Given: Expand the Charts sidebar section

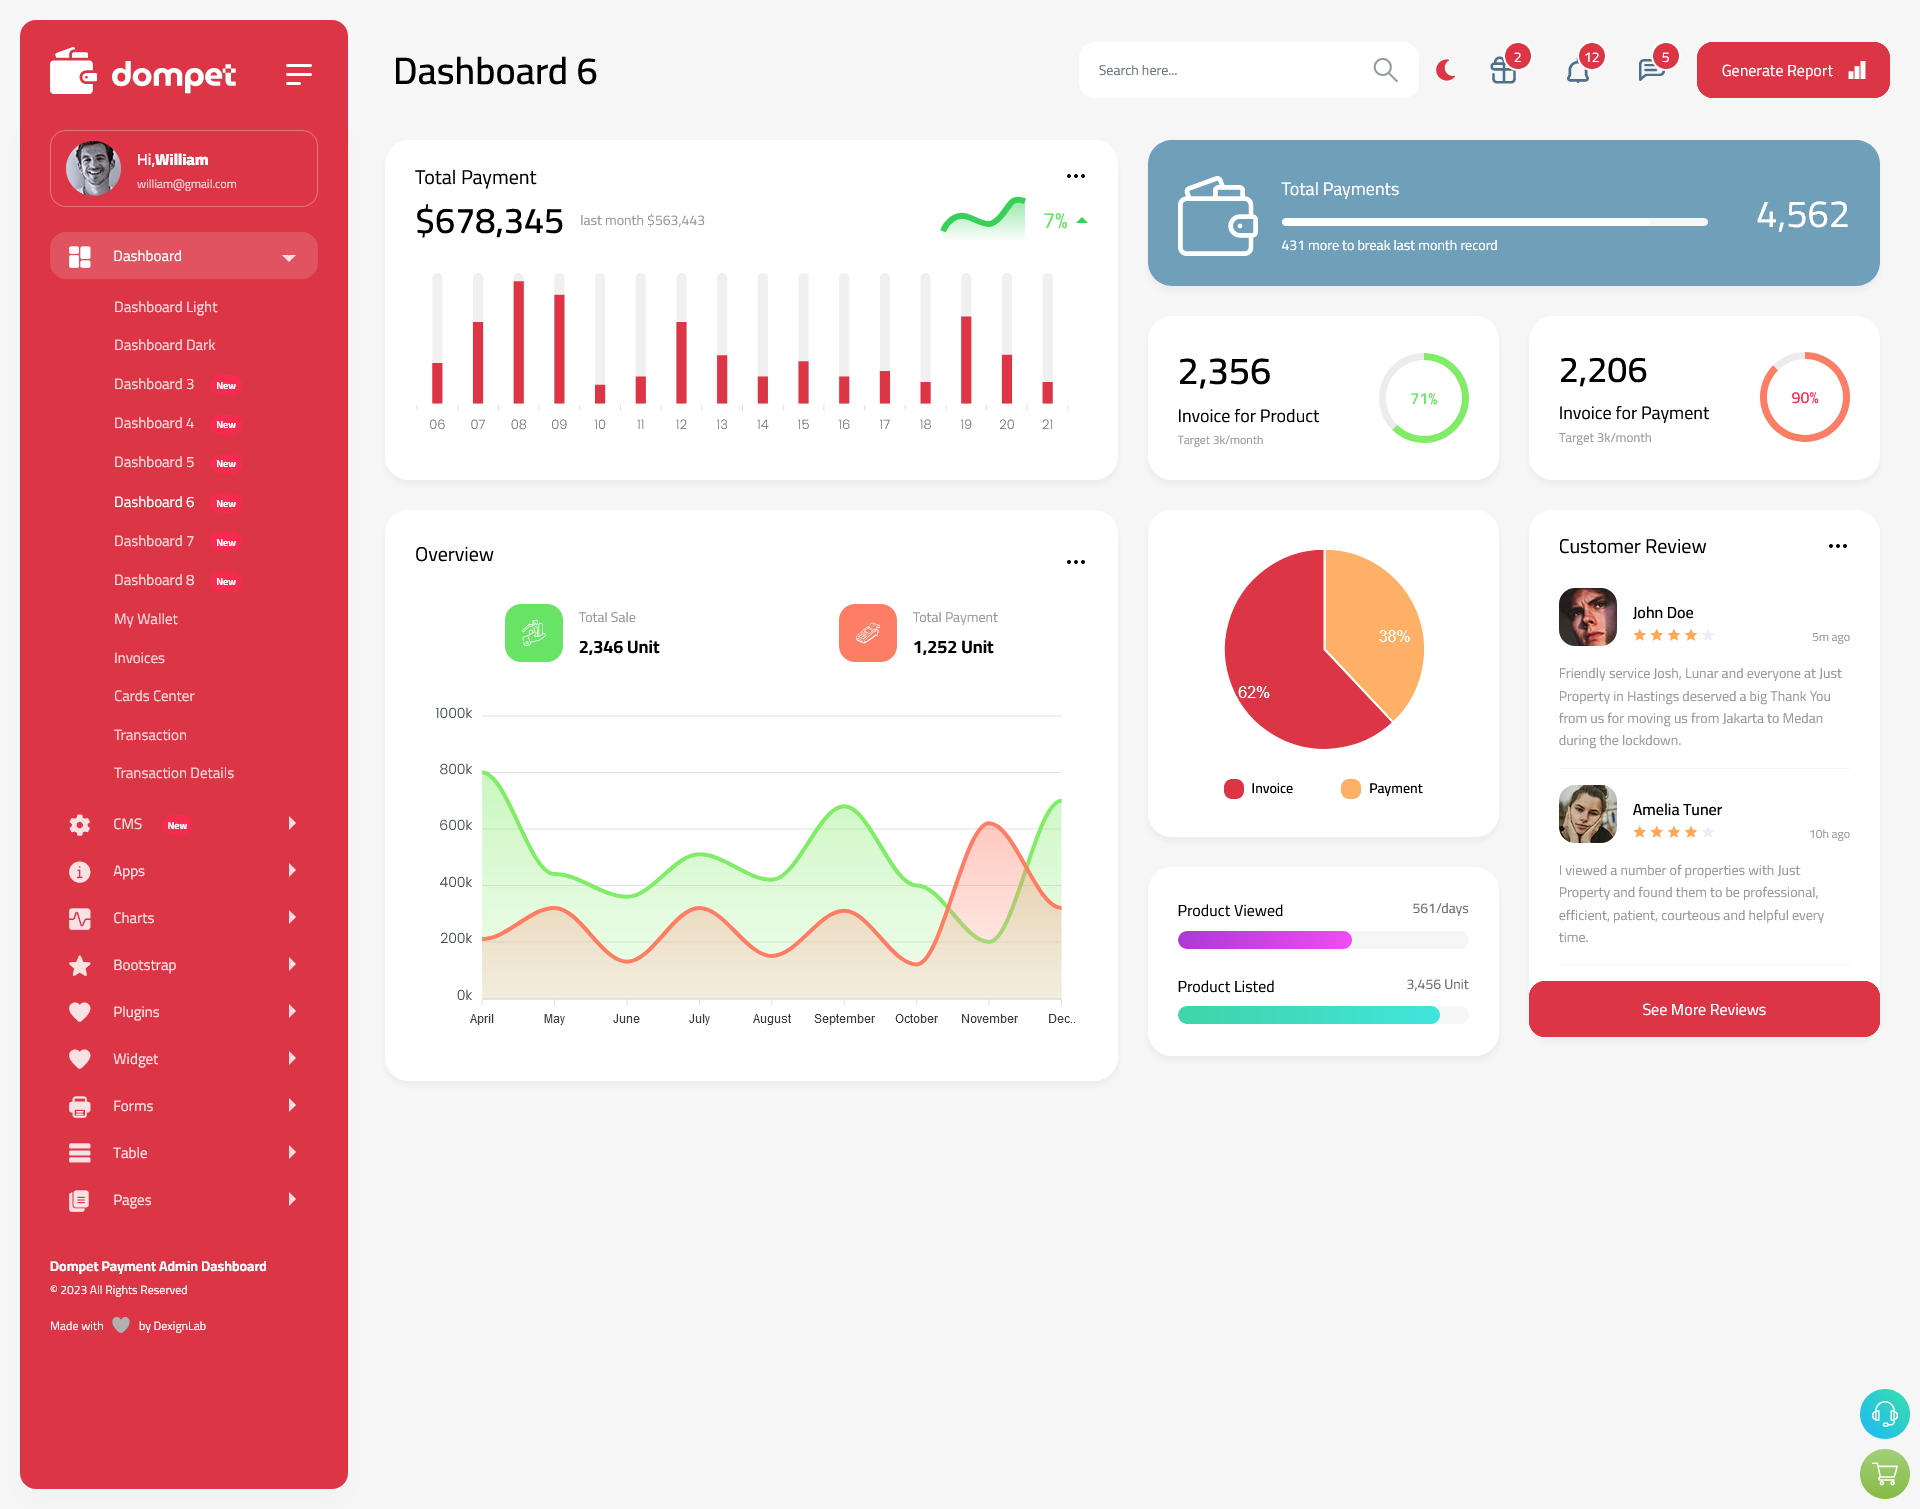Looking at the screenshot, I should coord(176,917).
